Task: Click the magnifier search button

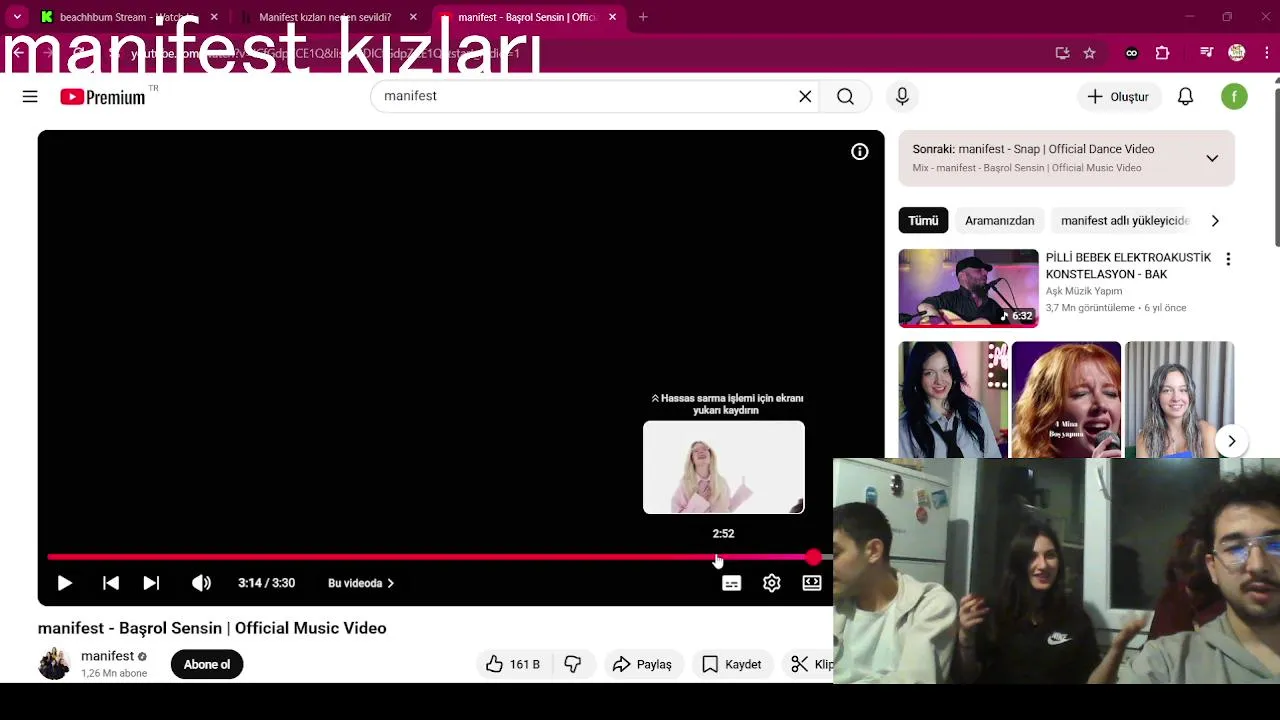Action: point(845,96)
